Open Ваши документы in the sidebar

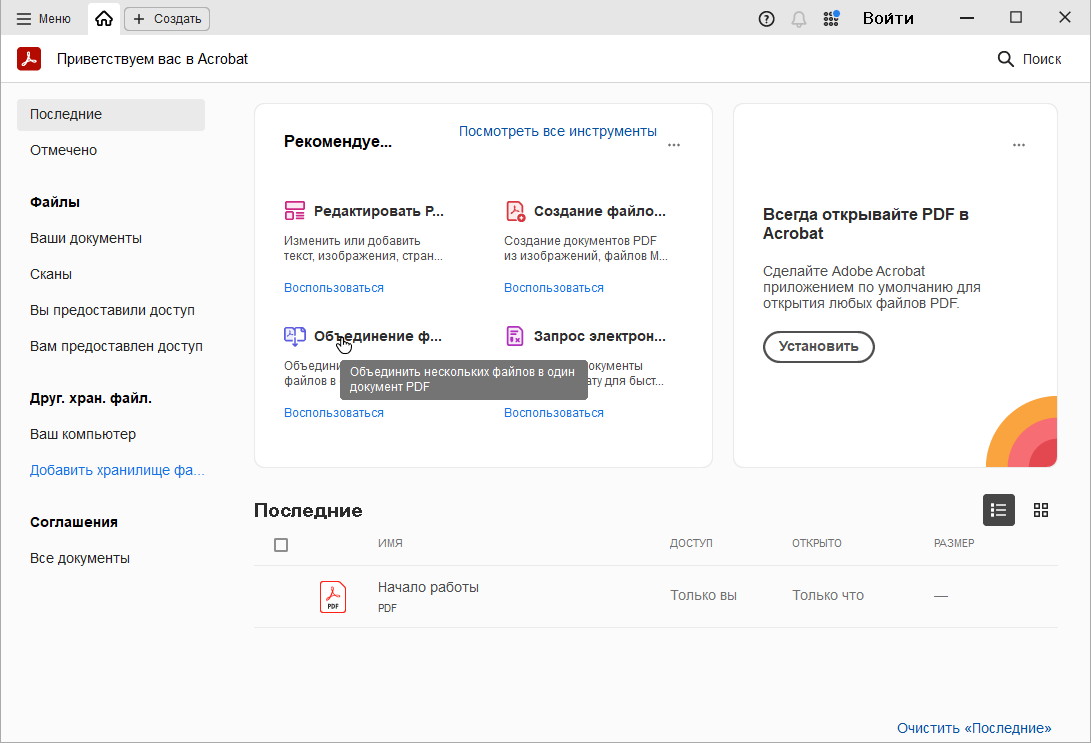tap(86, 238)
